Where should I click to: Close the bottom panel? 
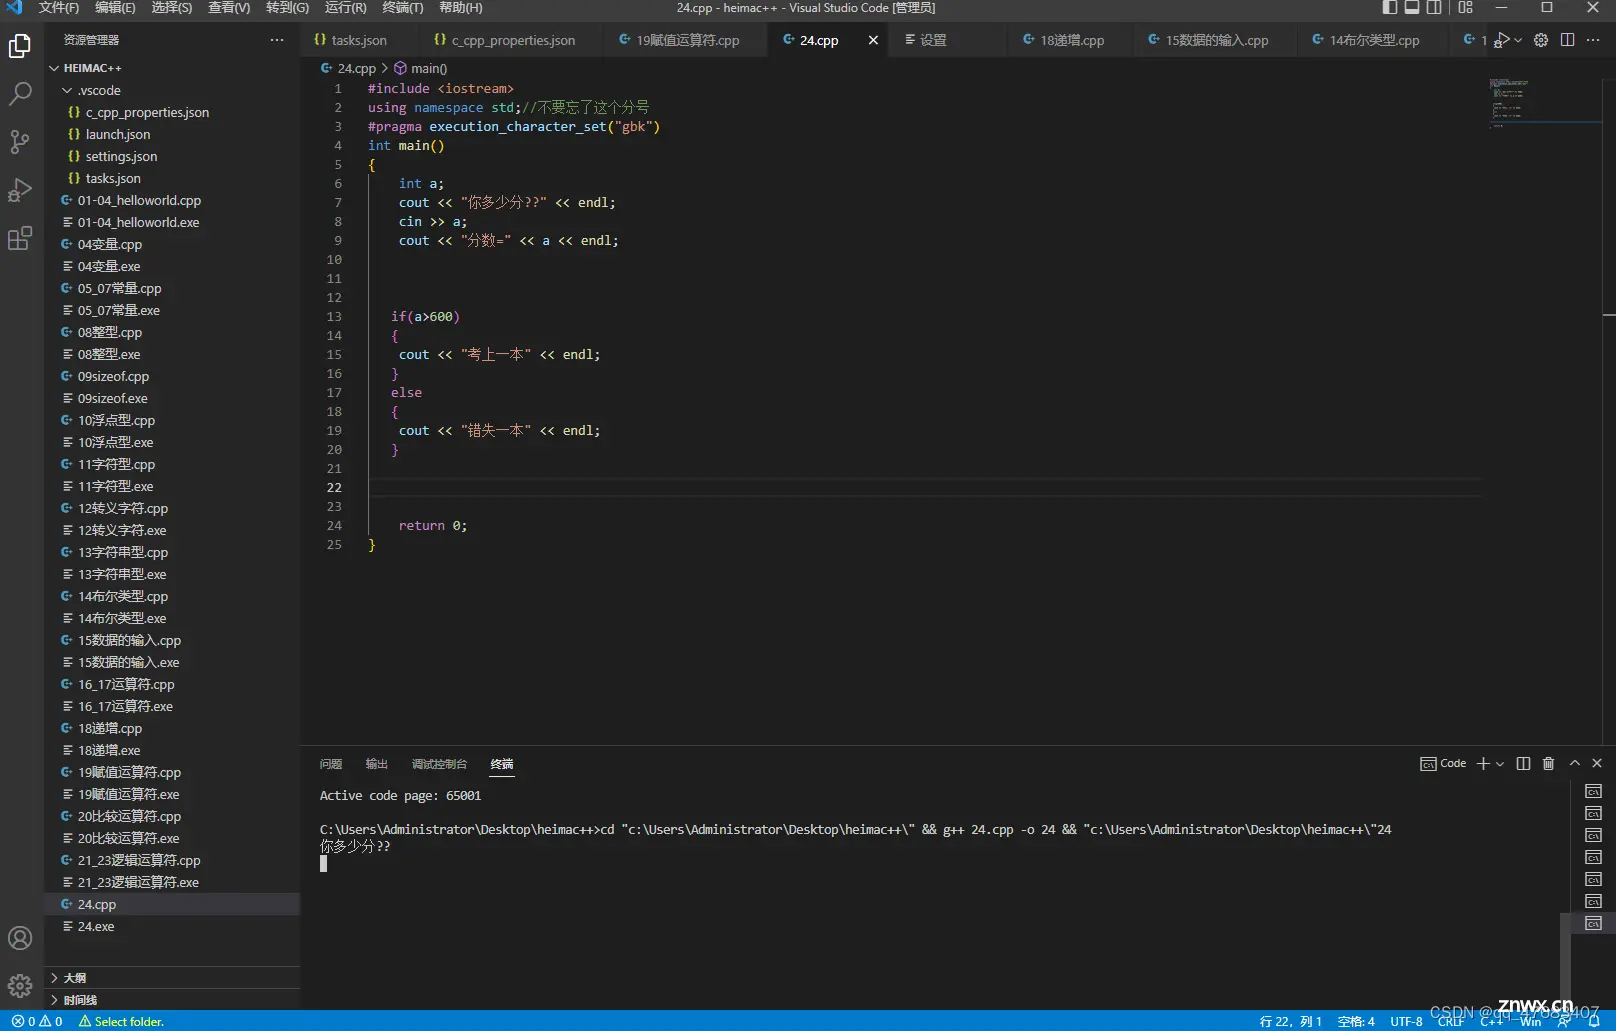(1597, 763)
